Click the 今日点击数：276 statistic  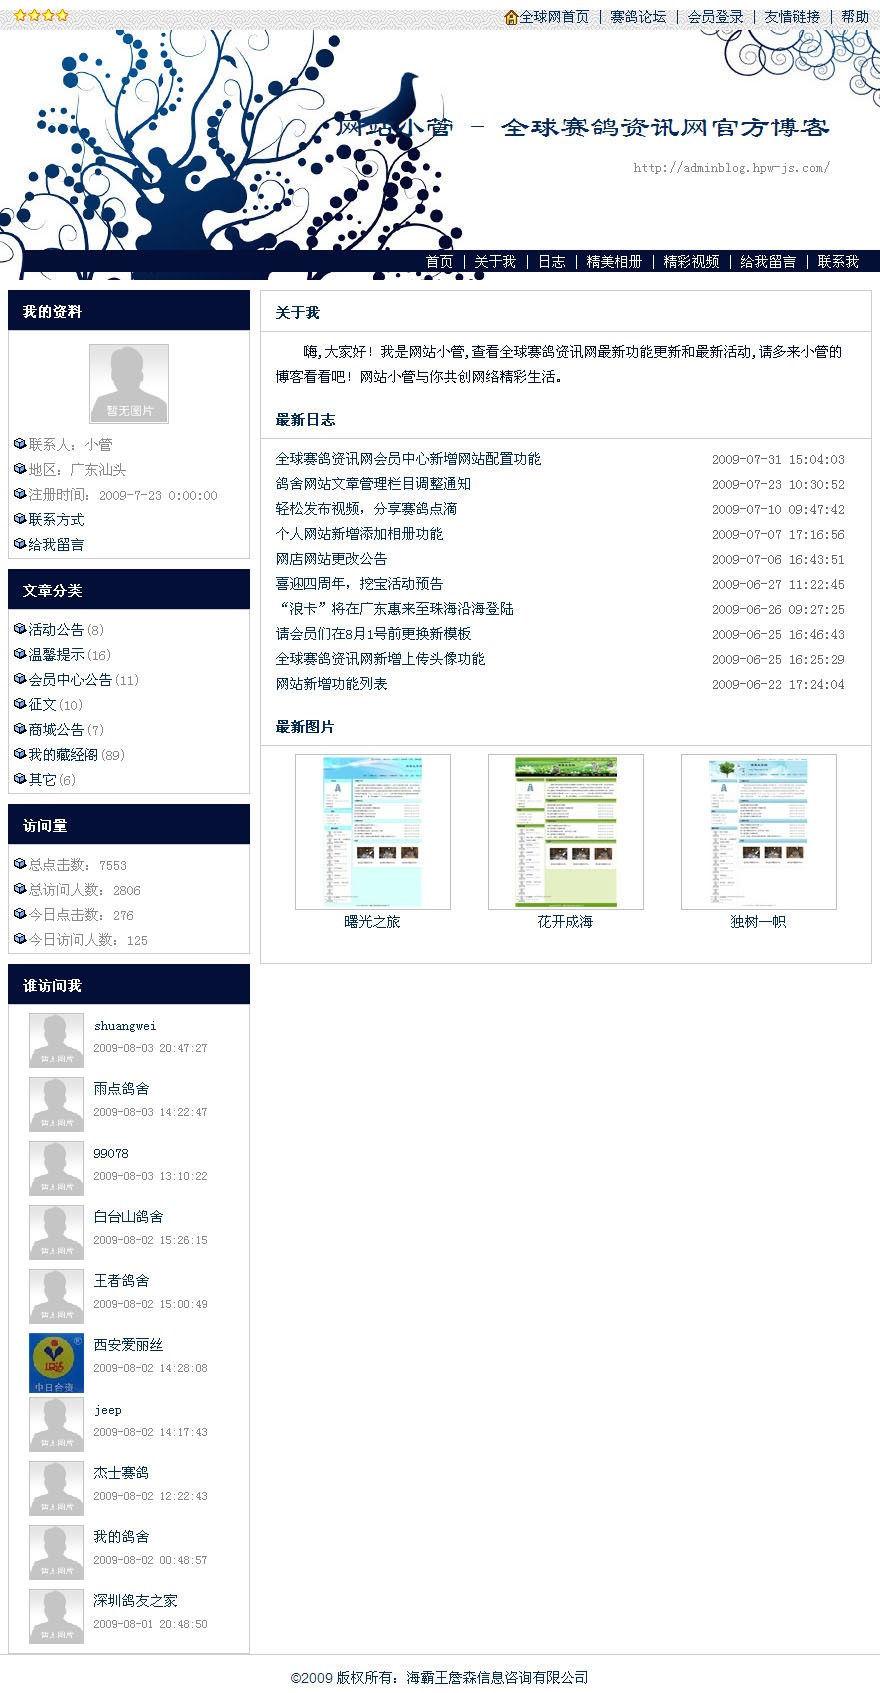coord(80,915)
